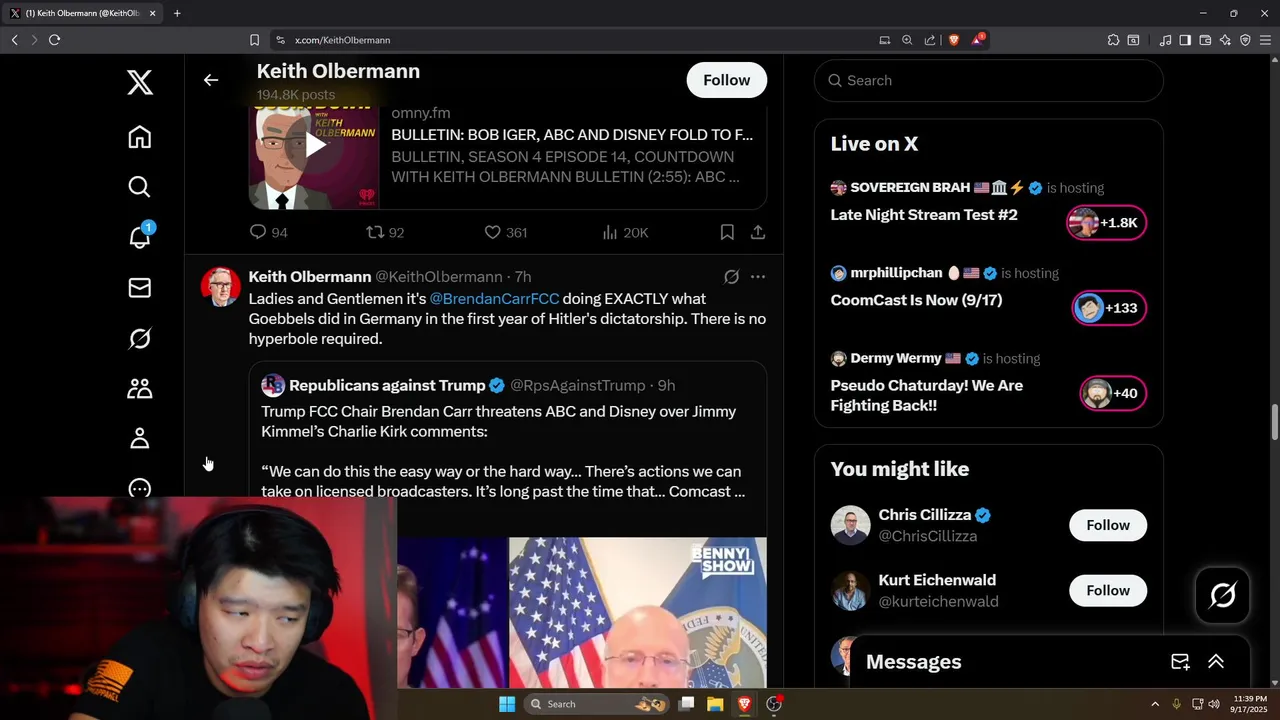Expand the Messages drawer
1280x720 pixels.
coord(1216,662)
